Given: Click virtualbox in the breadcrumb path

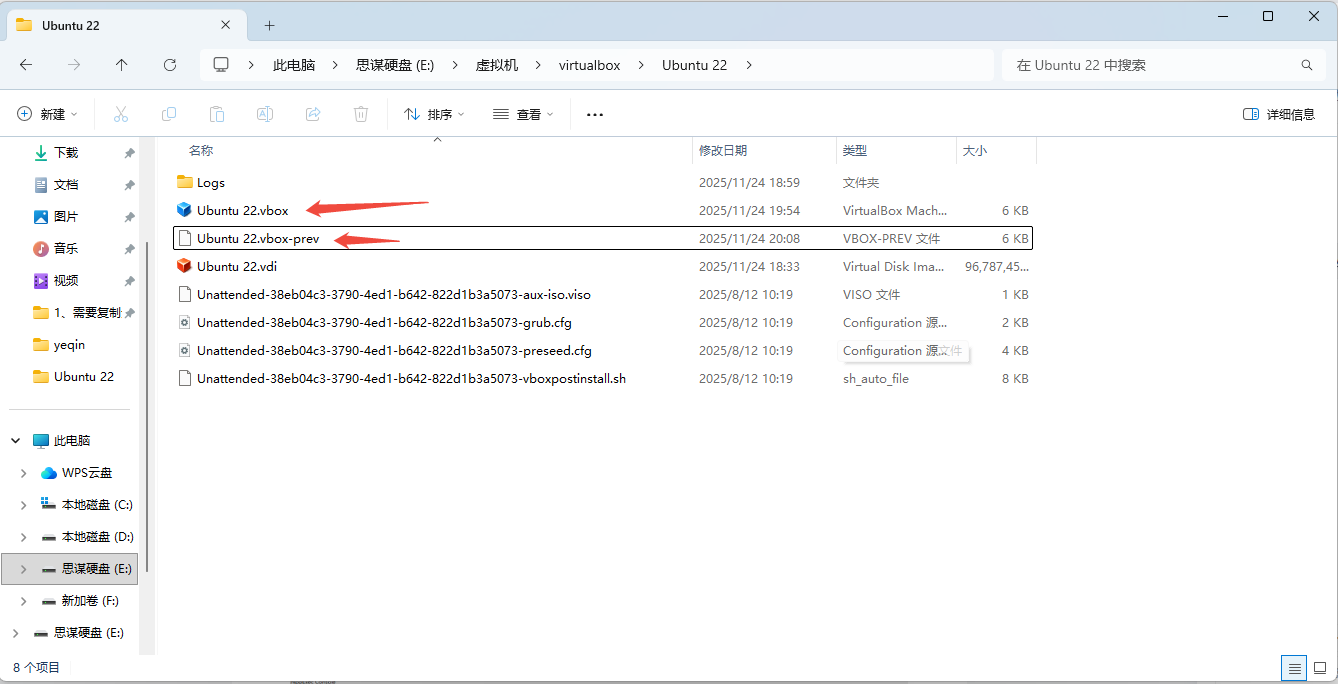Looking at the screenshot, I should tap(589, 65).
